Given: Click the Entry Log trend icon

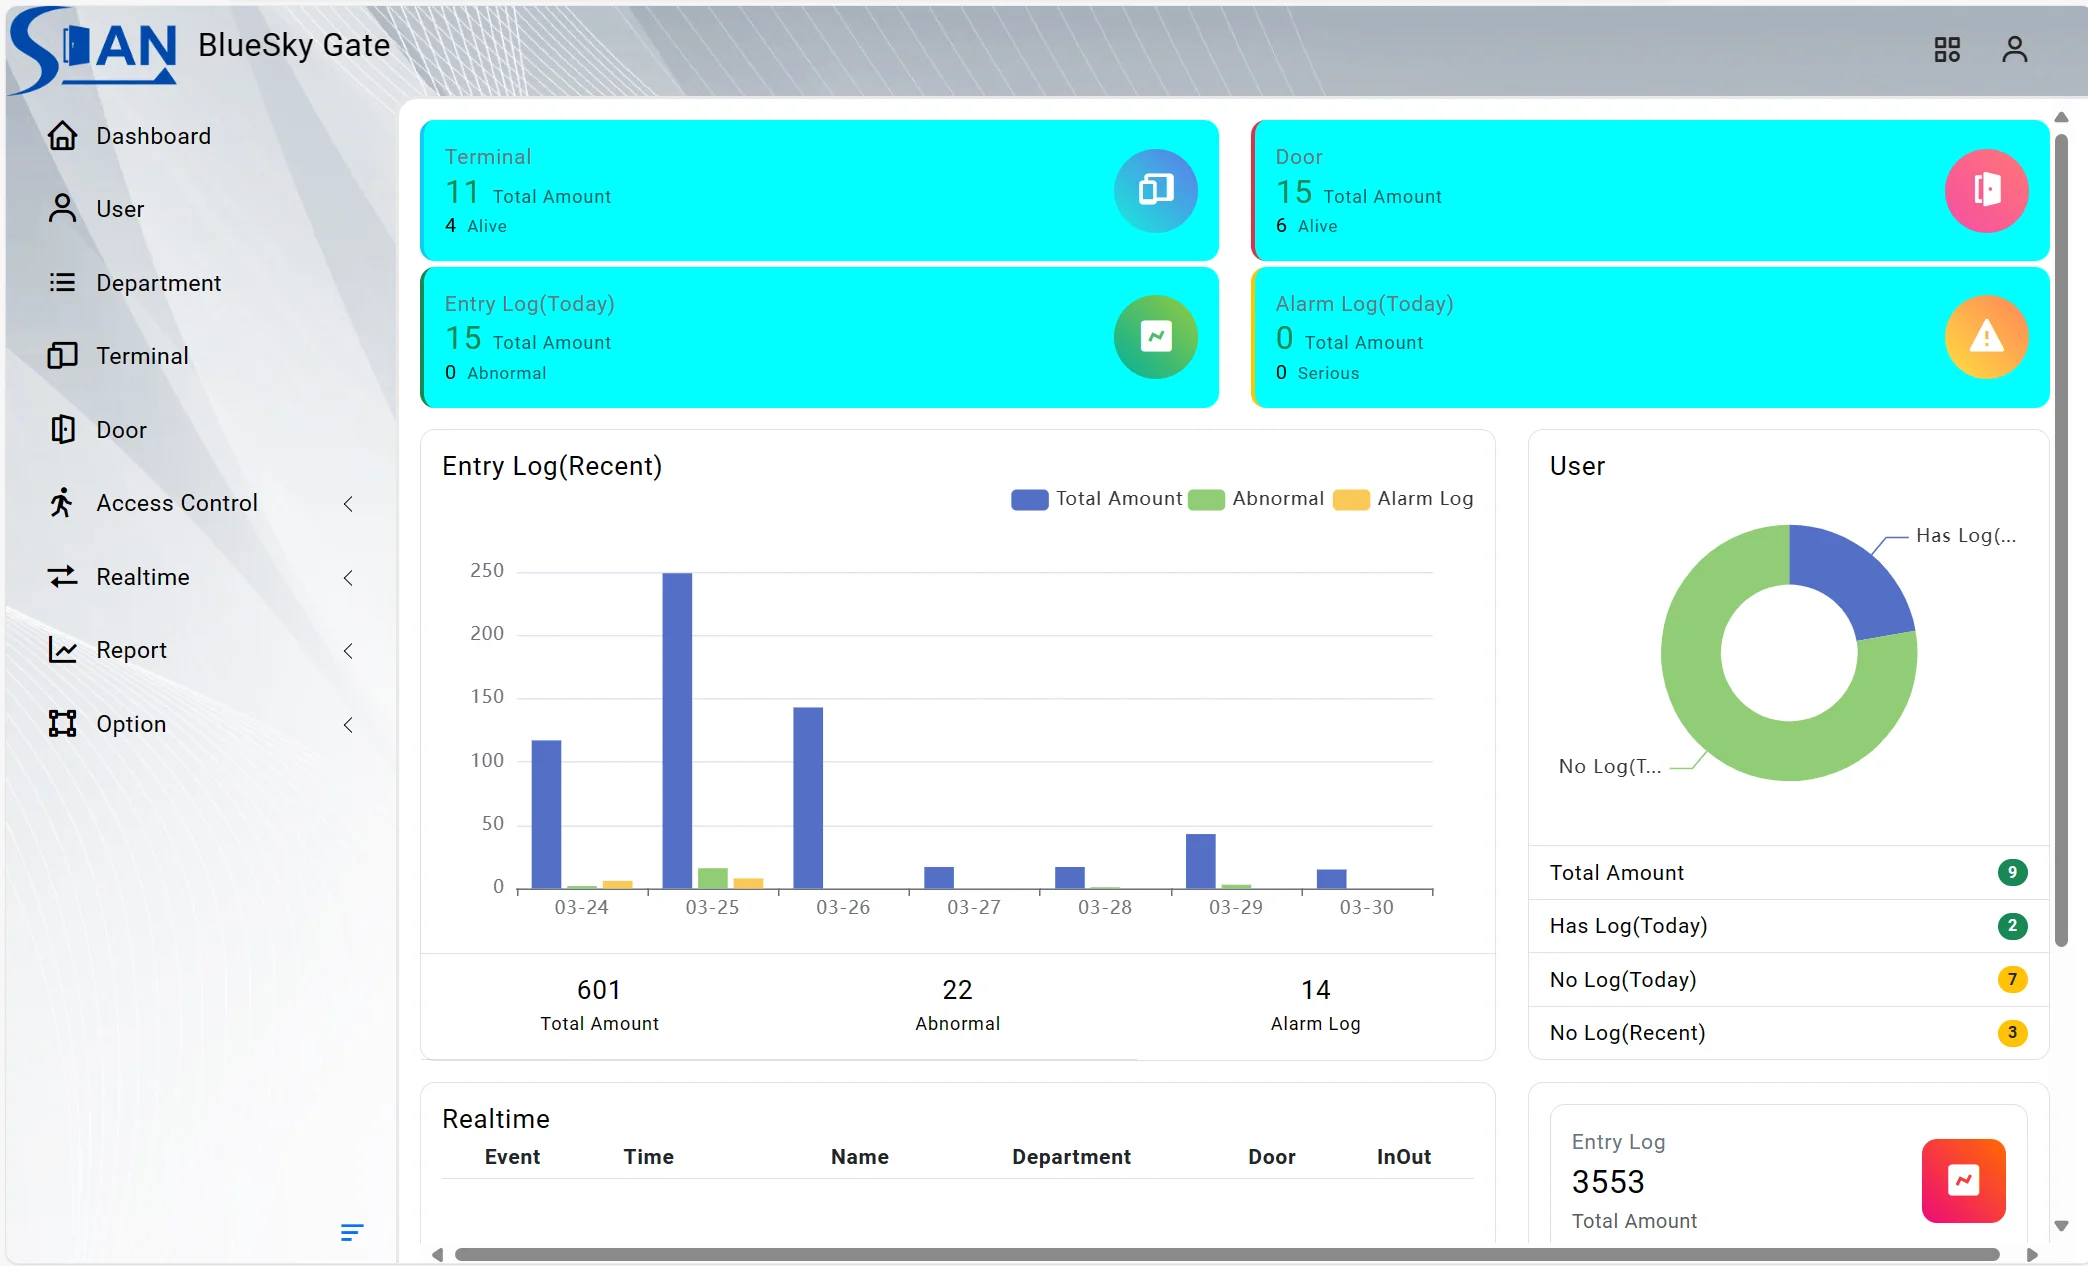Looking at the screenshot, I should [1155, 337].
